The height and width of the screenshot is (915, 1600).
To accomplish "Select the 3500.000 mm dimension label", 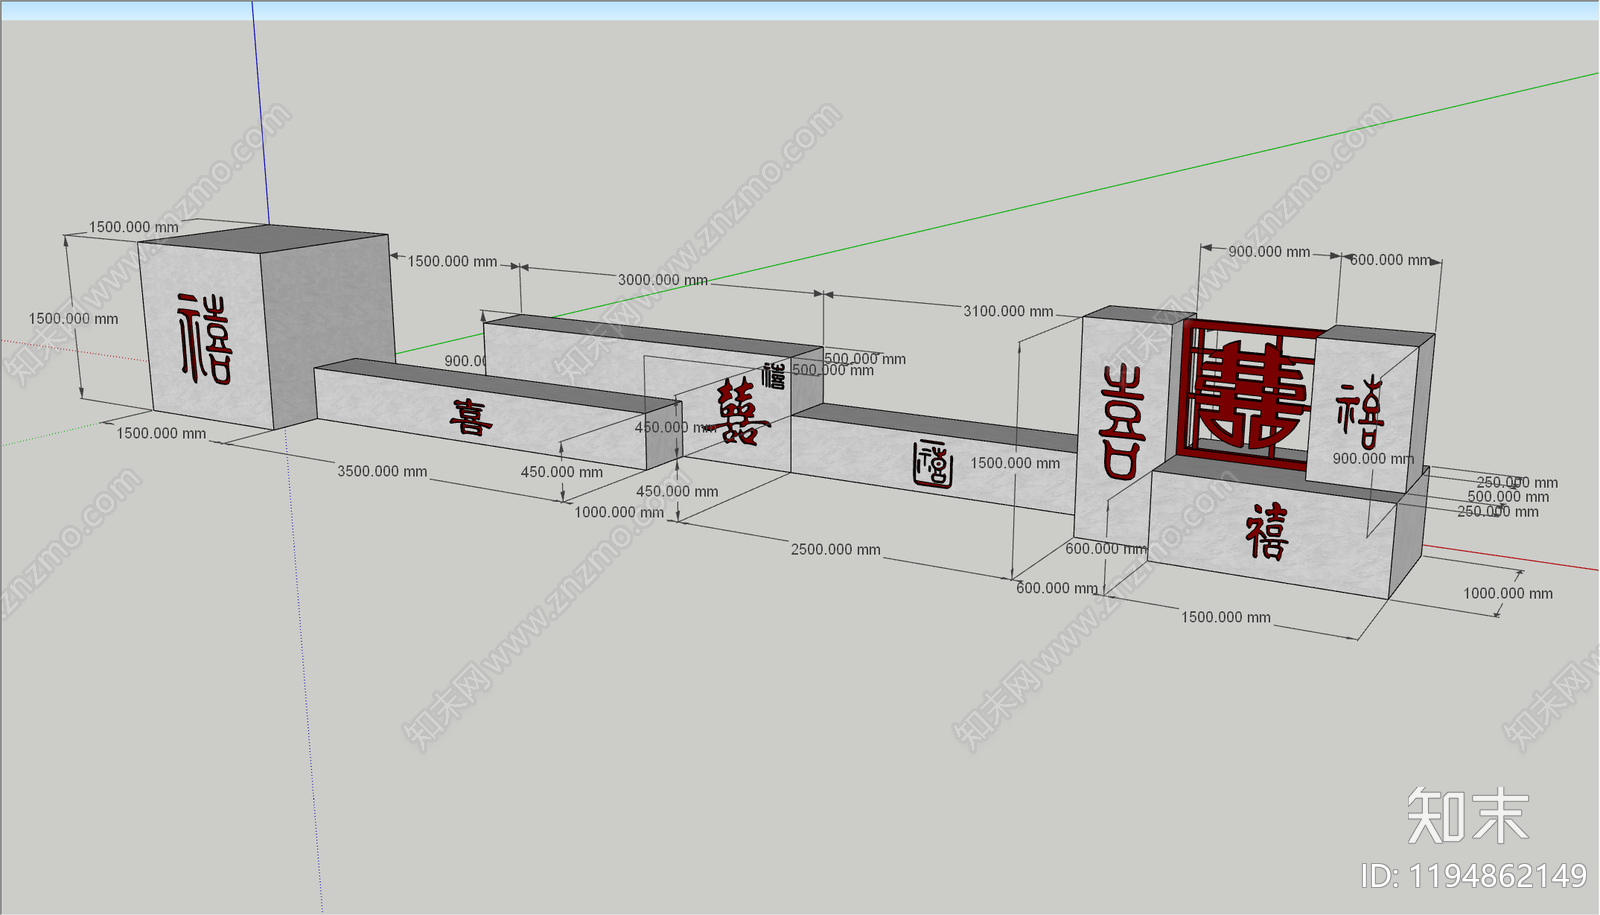I will 382,471.
